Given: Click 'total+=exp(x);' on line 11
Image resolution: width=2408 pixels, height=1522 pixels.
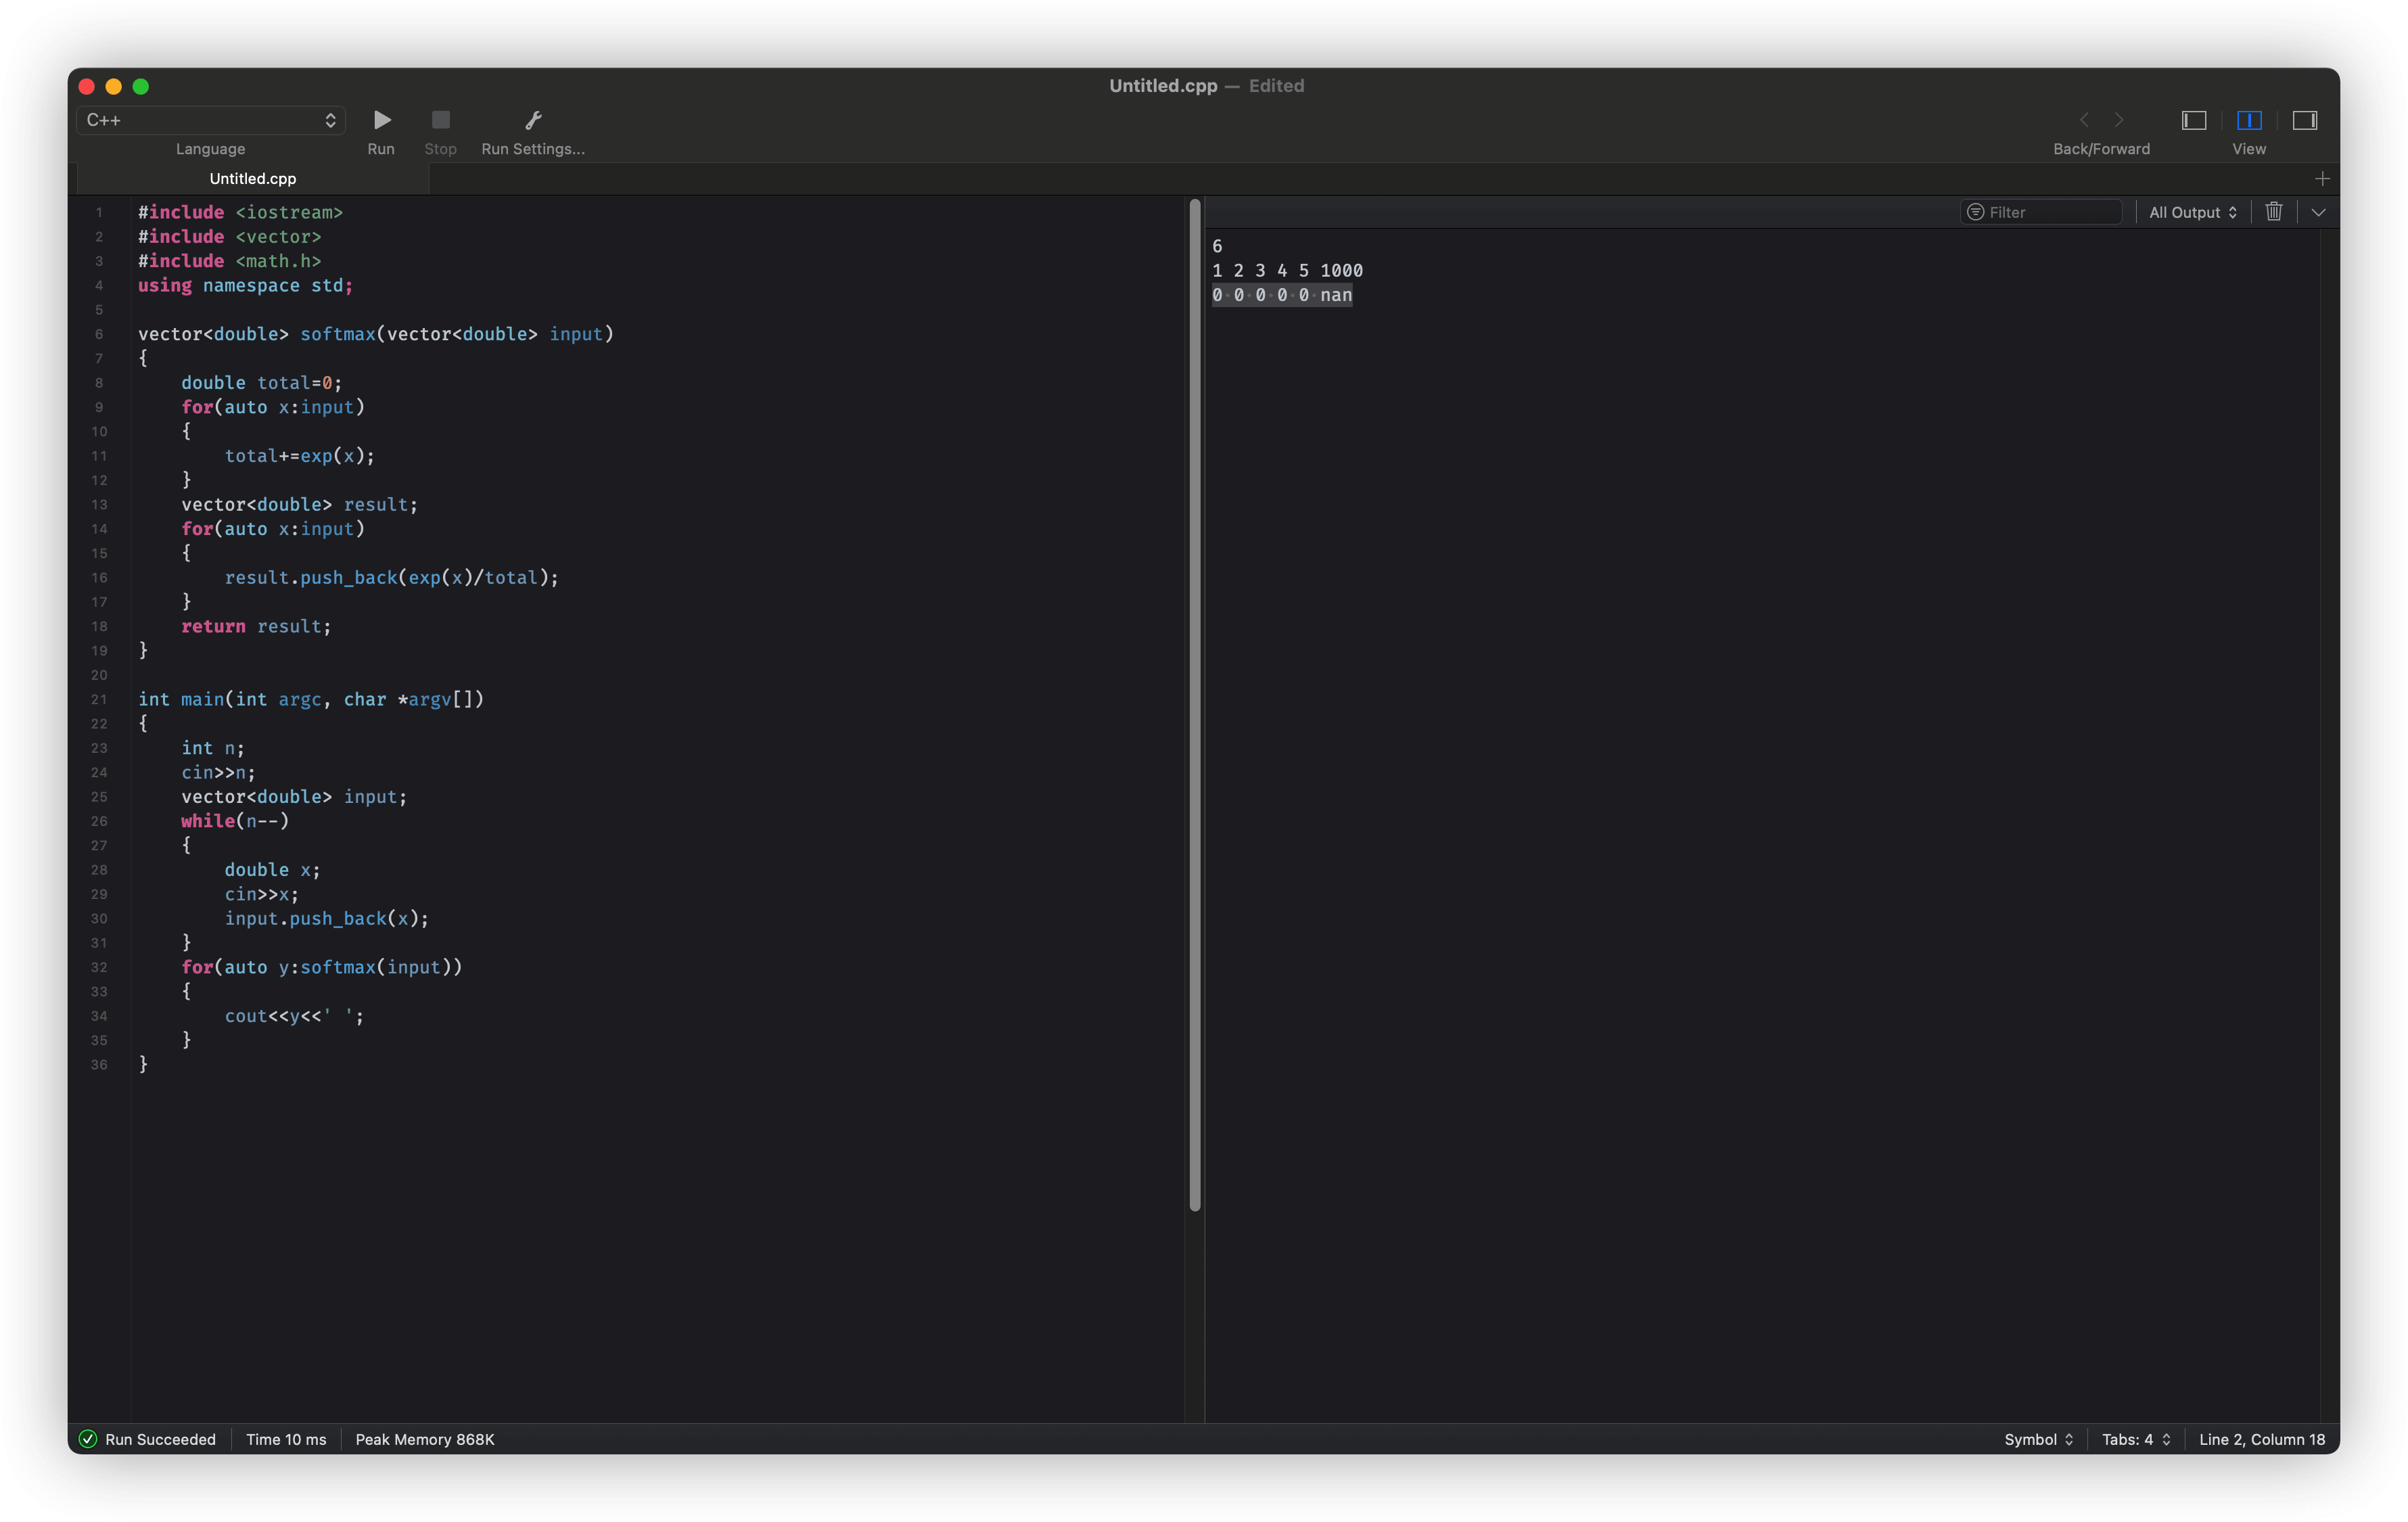Looking at the screenshot, I should pyautogui.click(x=300, y=456).
